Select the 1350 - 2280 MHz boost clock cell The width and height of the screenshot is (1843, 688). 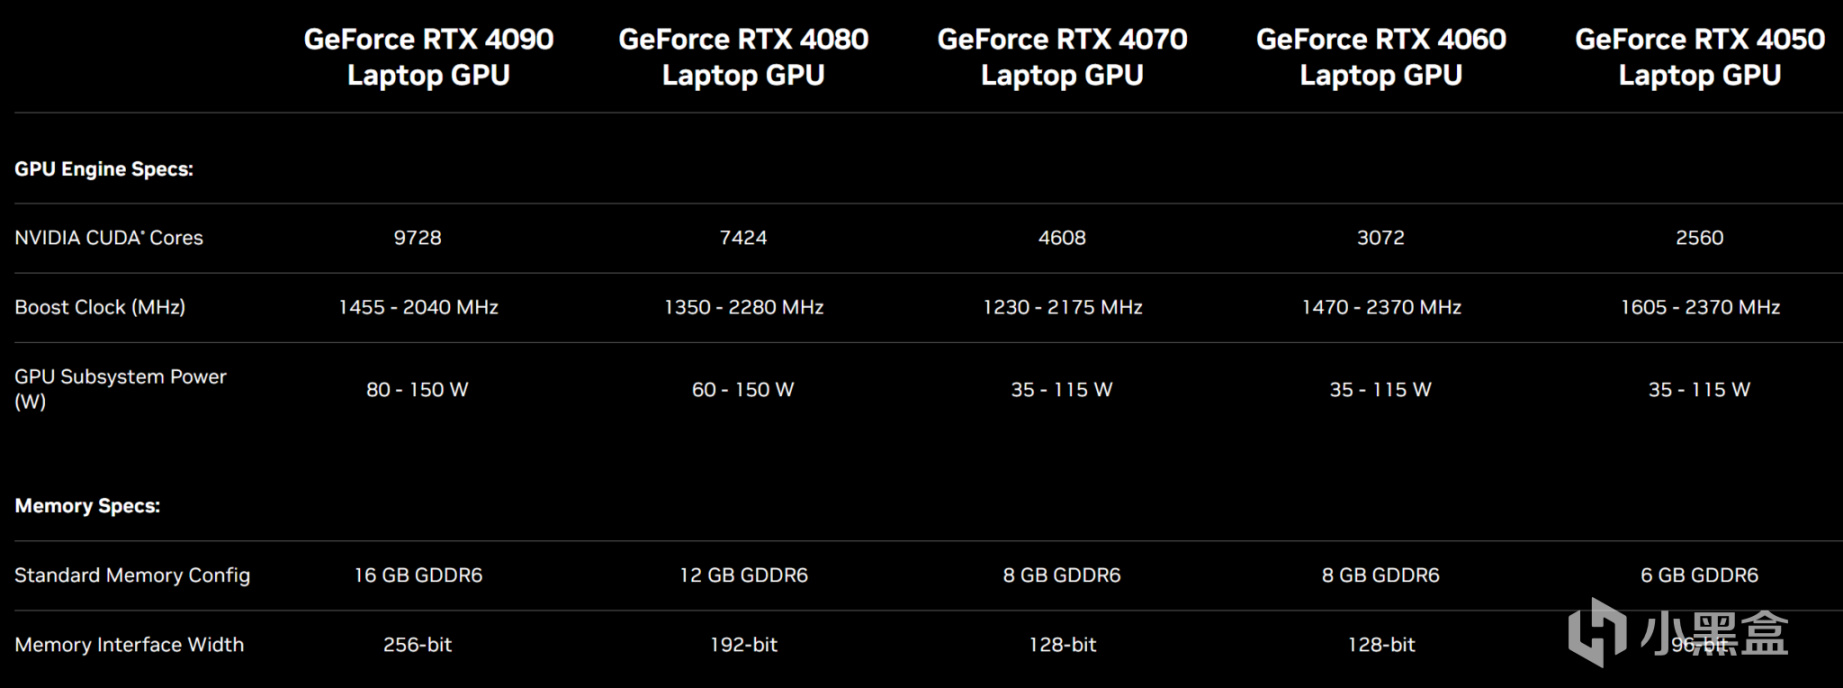[x=743, y=307]
